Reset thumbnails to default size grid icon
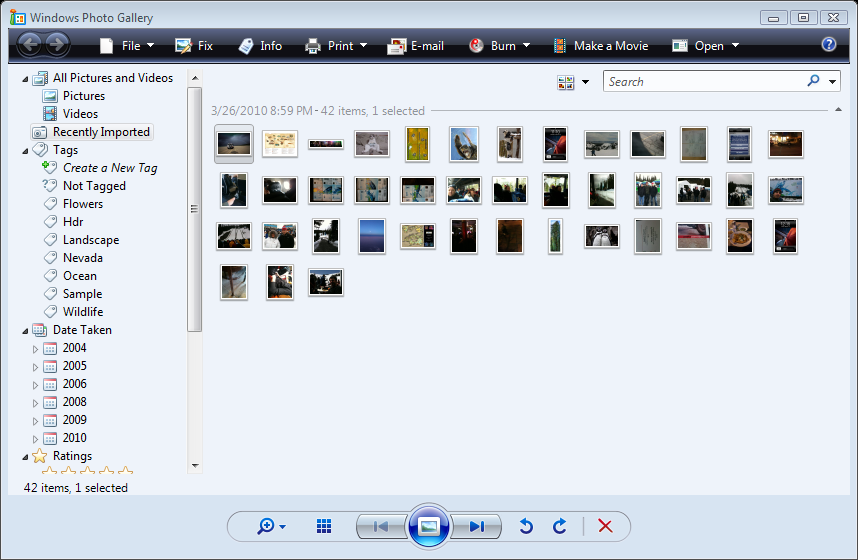This screenshot has height=560, width=858. [324, 527]
